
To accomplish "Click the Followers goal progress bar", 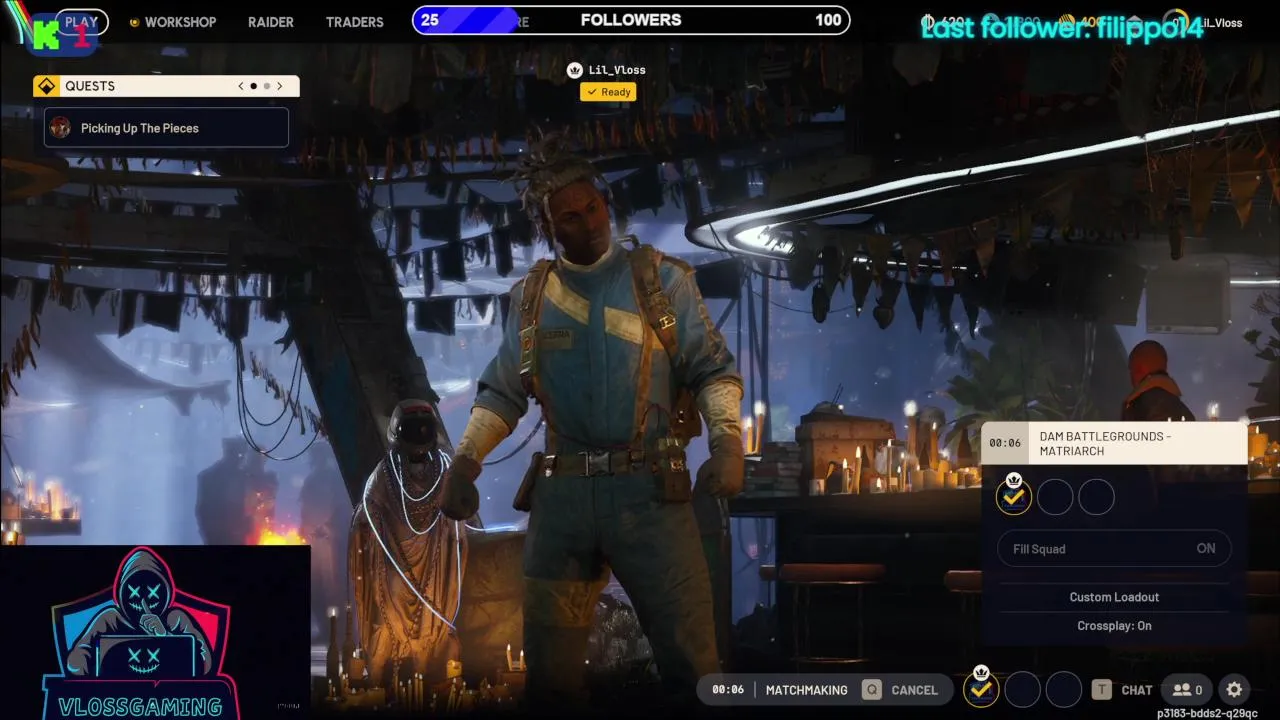I will [631, 20].
